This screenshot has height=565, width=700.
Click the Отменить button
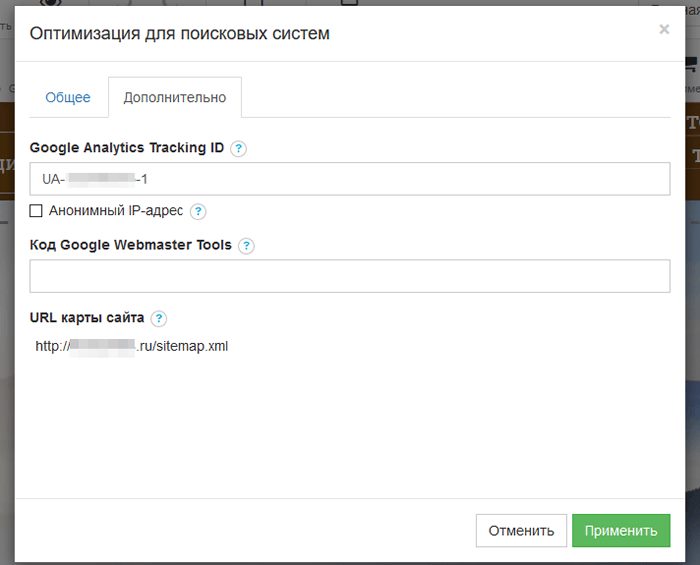coord(521,530)
